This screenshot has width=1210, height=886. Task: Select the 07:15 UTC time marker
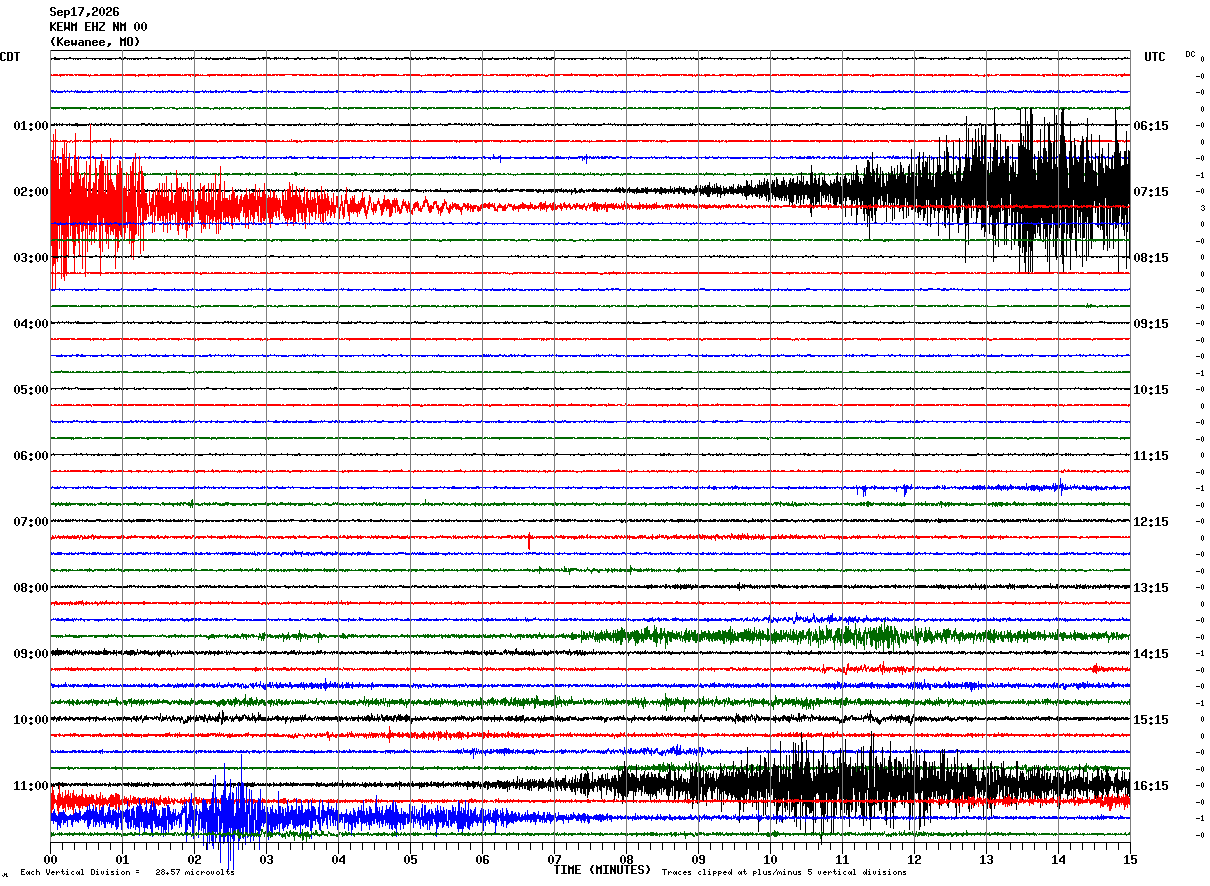pyautogui.click(x=1151, y=191)
